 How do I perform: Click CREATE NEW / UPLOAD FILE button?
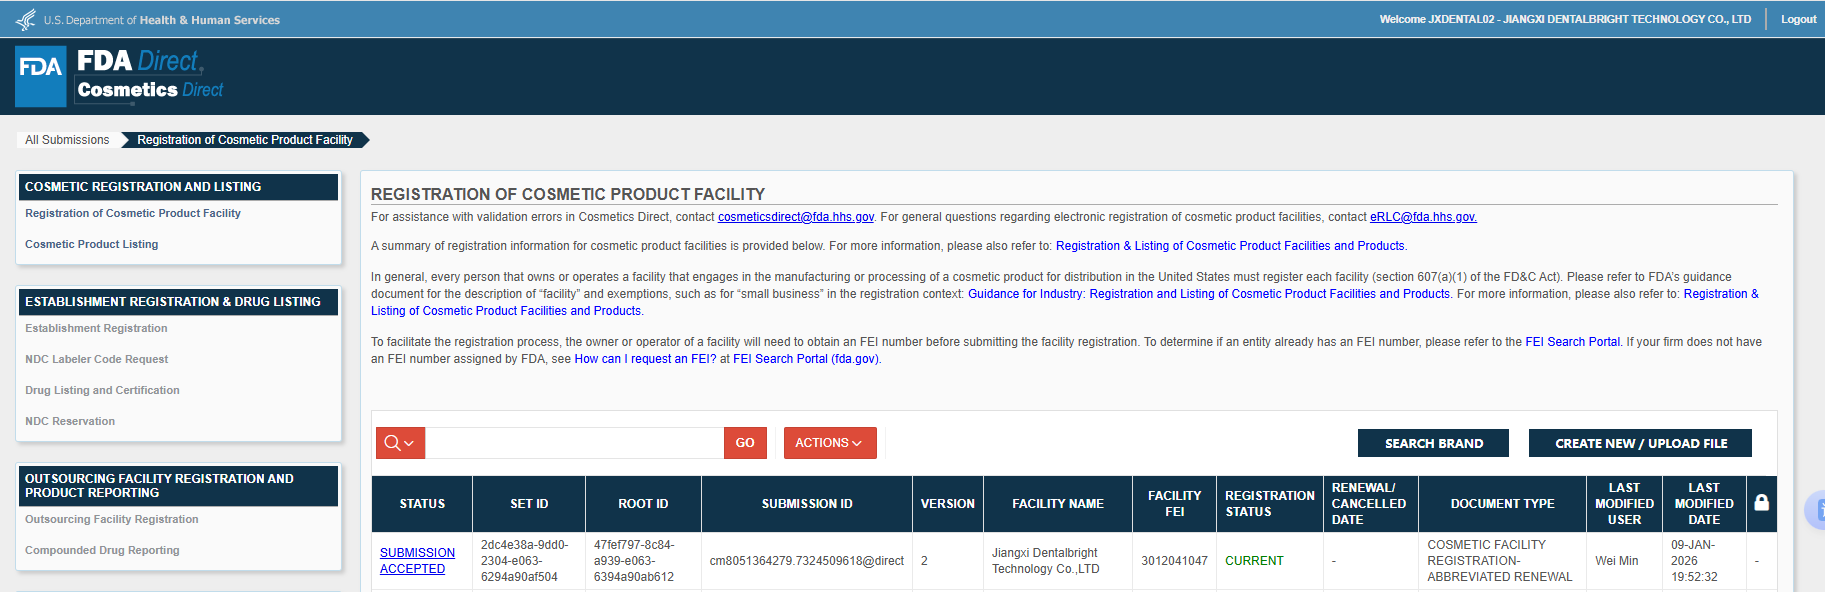coord(1640,443)
